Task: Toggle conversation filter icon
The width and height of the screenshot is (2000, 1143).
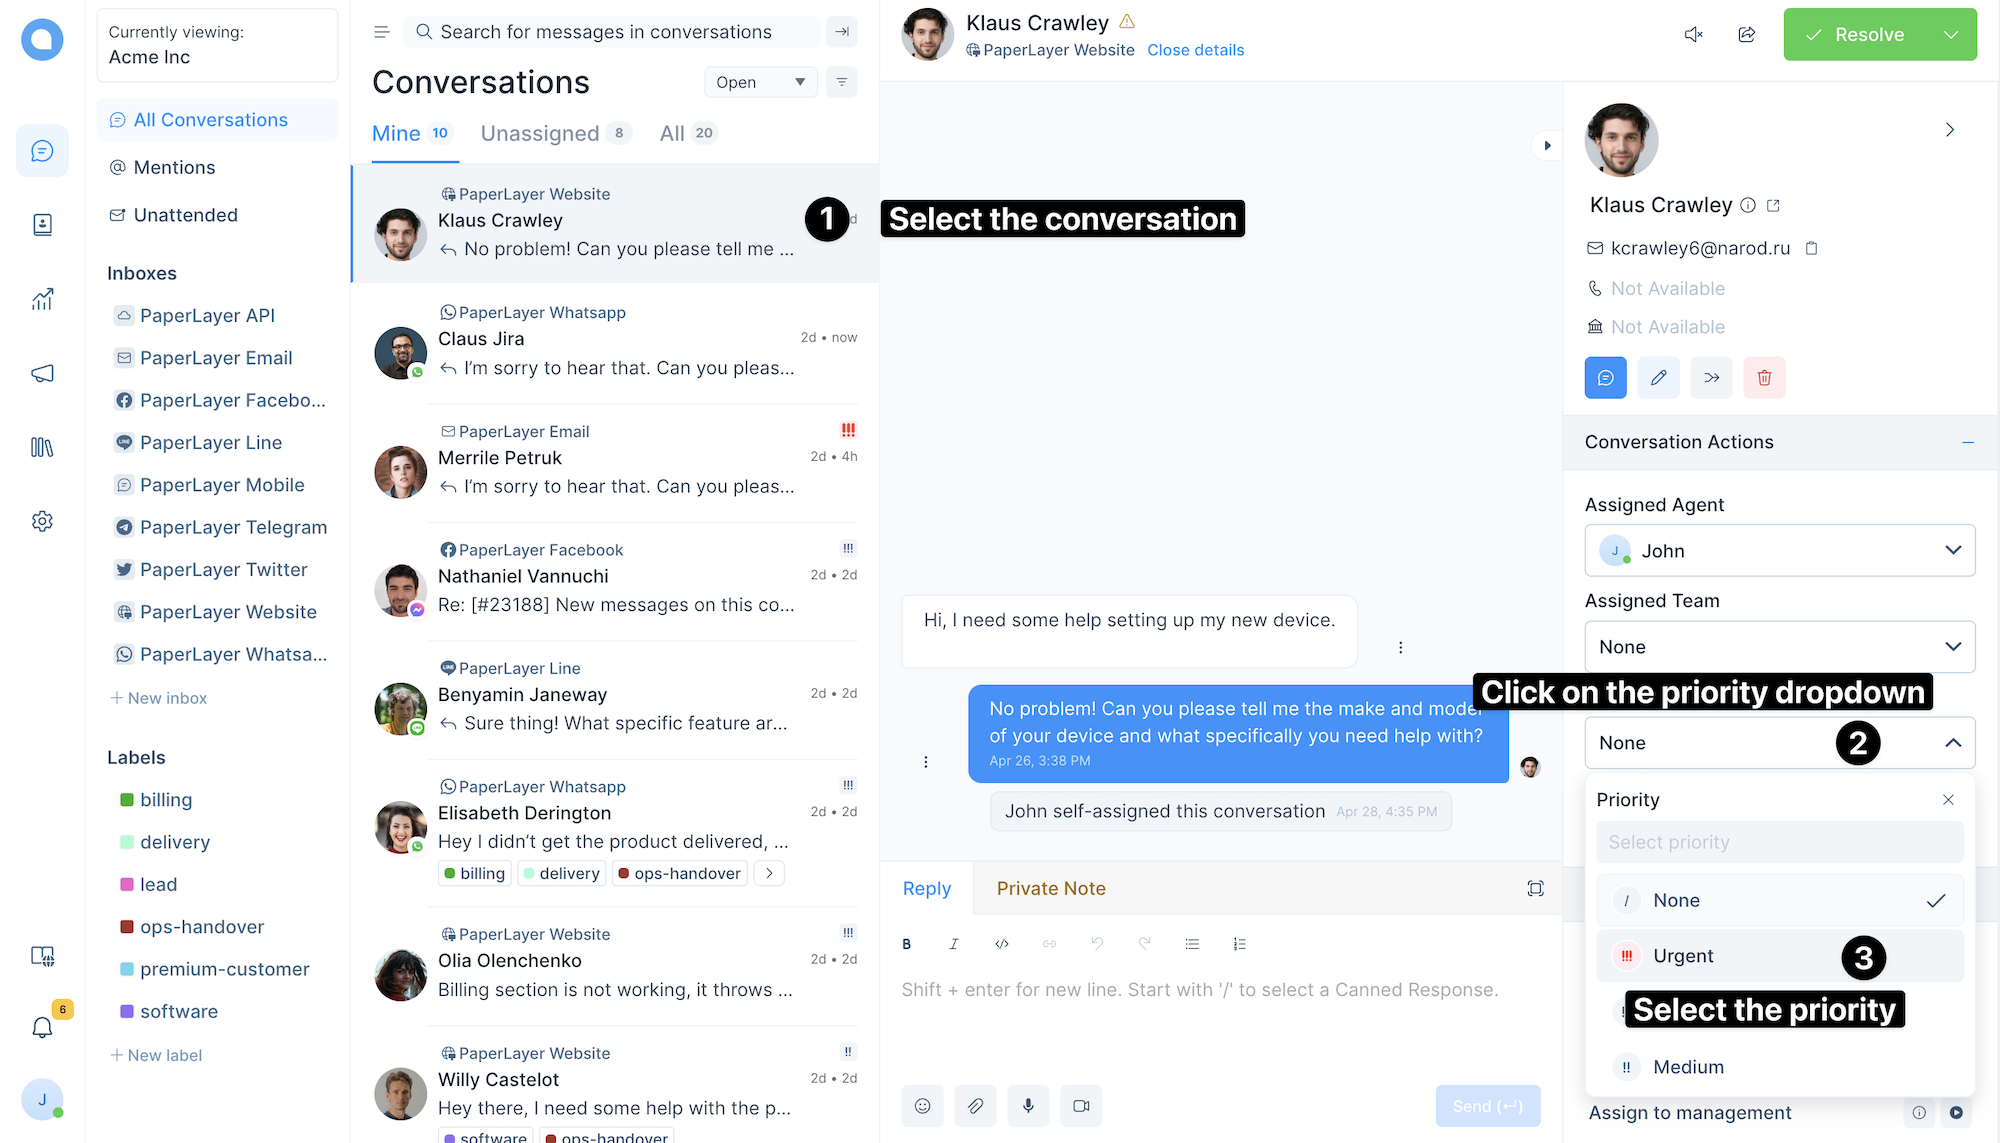Action: 842,82
